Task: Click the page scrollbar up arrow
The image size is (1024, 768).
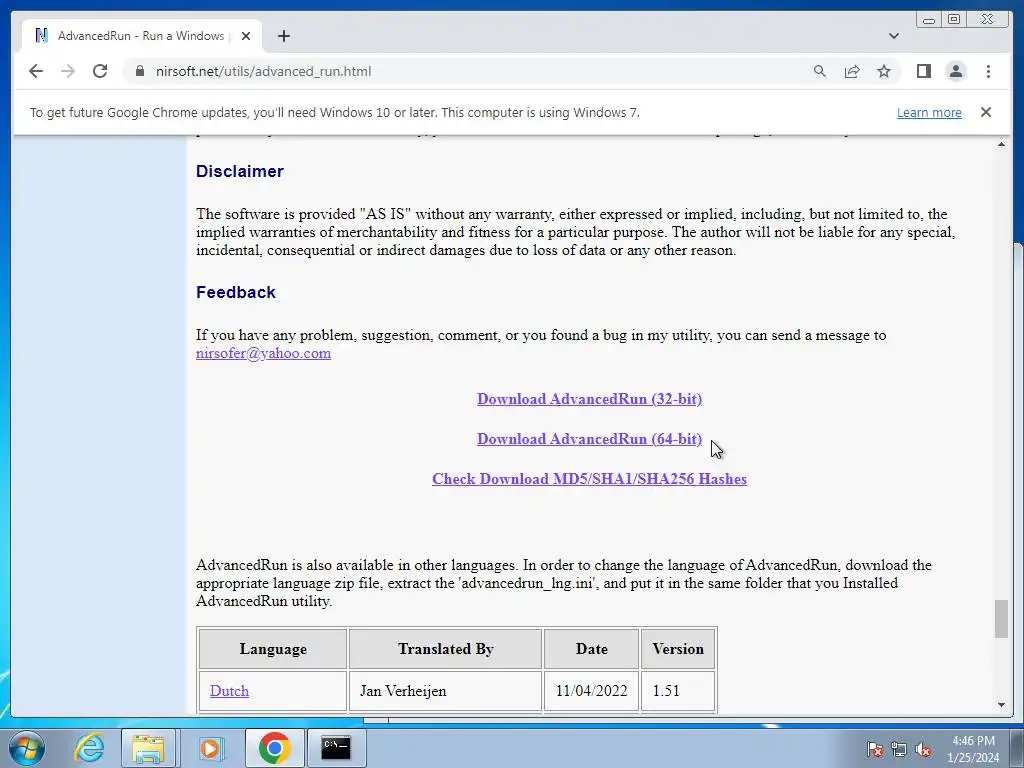Action: [1001, 144]
